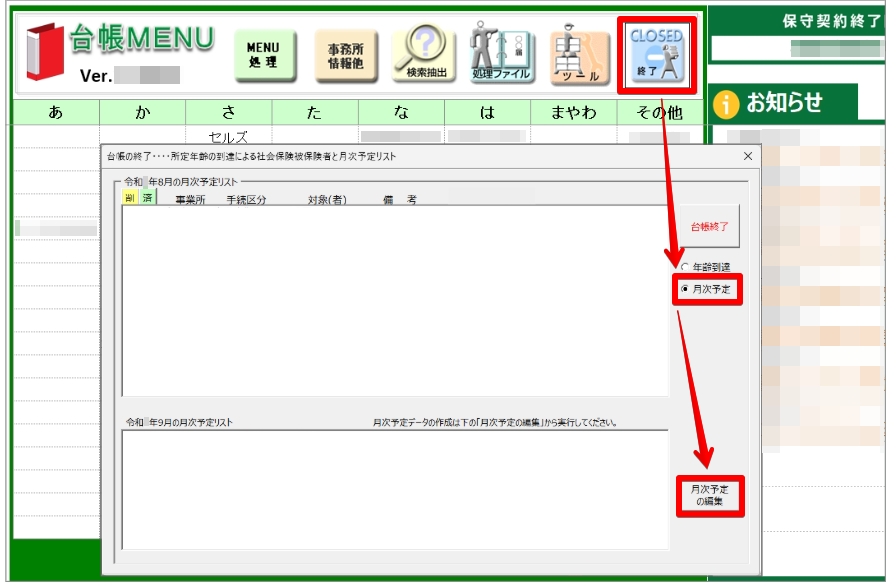
Task: Switch to the さ tab
Action: point(229,113)
